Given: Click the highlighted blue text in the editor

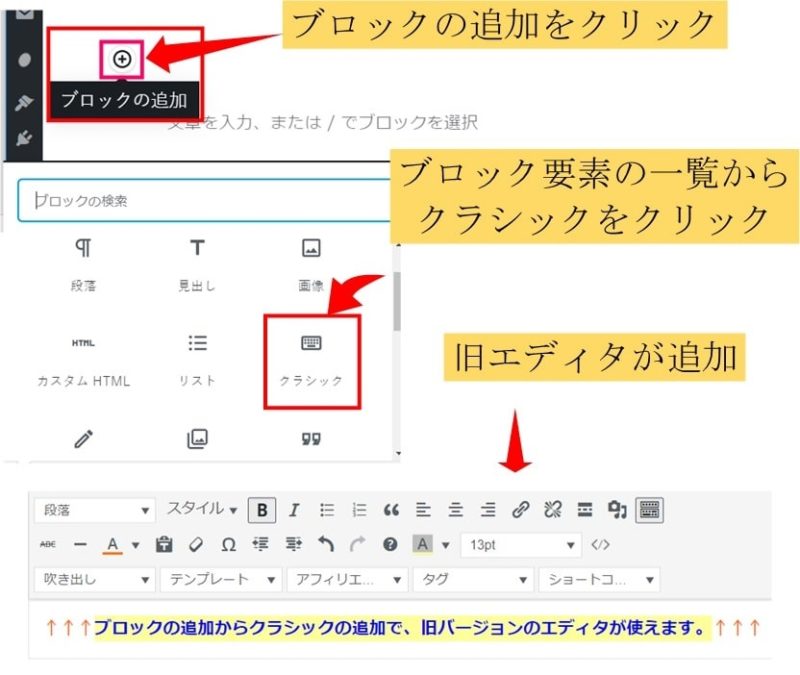Looking at the screenshot, I should (x=401, y=627).
